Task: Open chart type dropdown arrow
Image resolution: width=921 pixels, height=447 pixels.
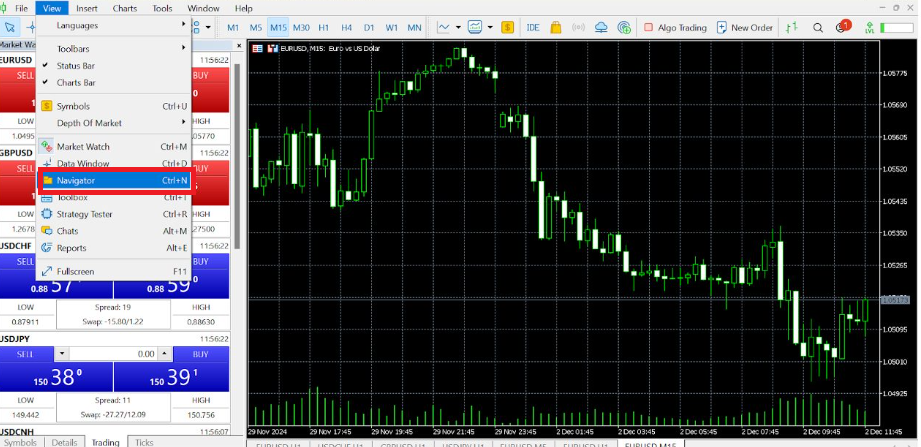Action: (457, 27)
